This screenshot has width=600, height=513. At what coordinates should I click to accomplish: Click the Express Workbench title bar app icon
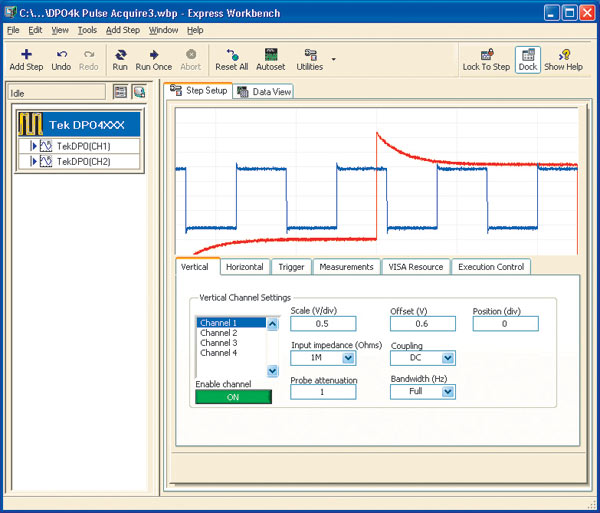tap(10, 13)
